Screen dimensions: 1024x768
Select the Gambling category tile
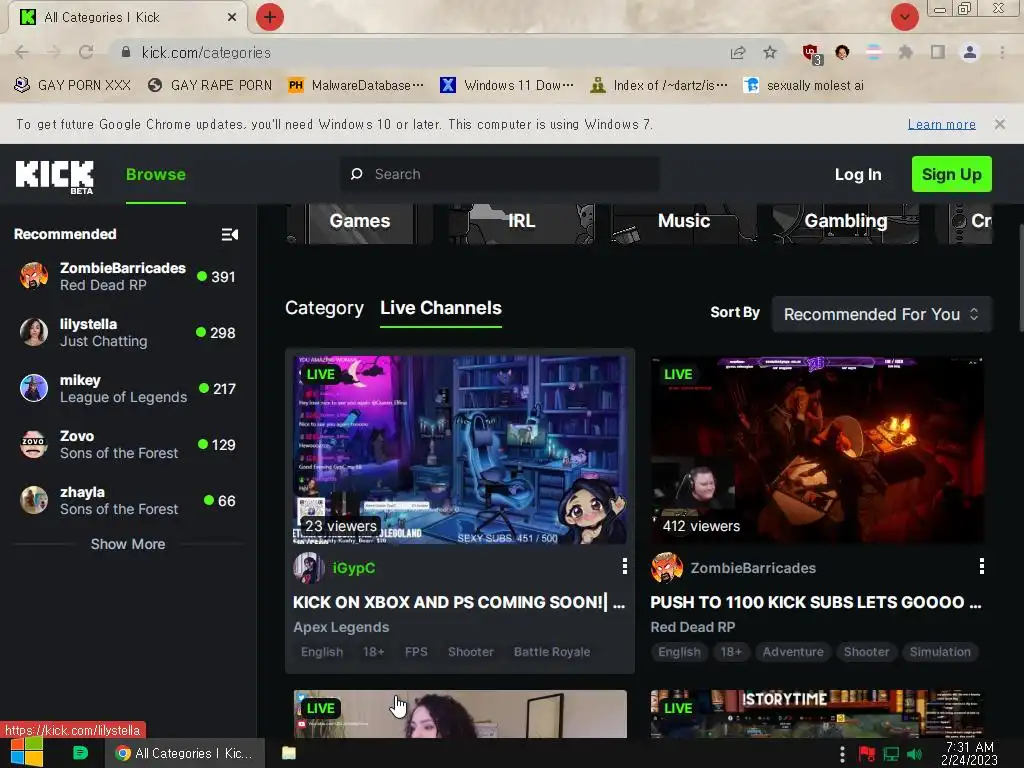(x=846, y=223)
